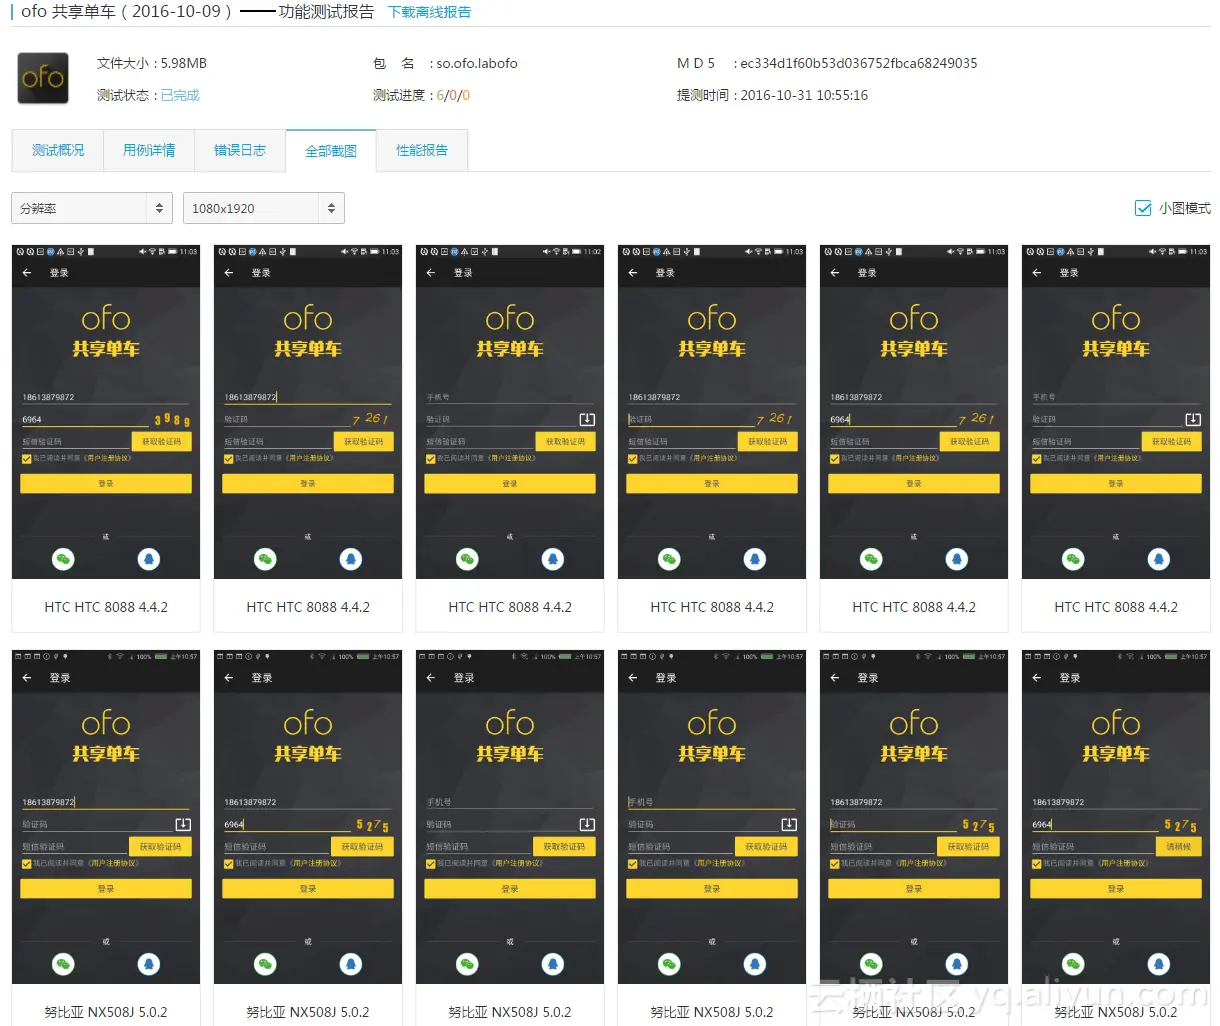Expand the 1080x1920 resolution dropdown
The height and width of the screenshot is (1026, 1220).
[x=264, y=208]
